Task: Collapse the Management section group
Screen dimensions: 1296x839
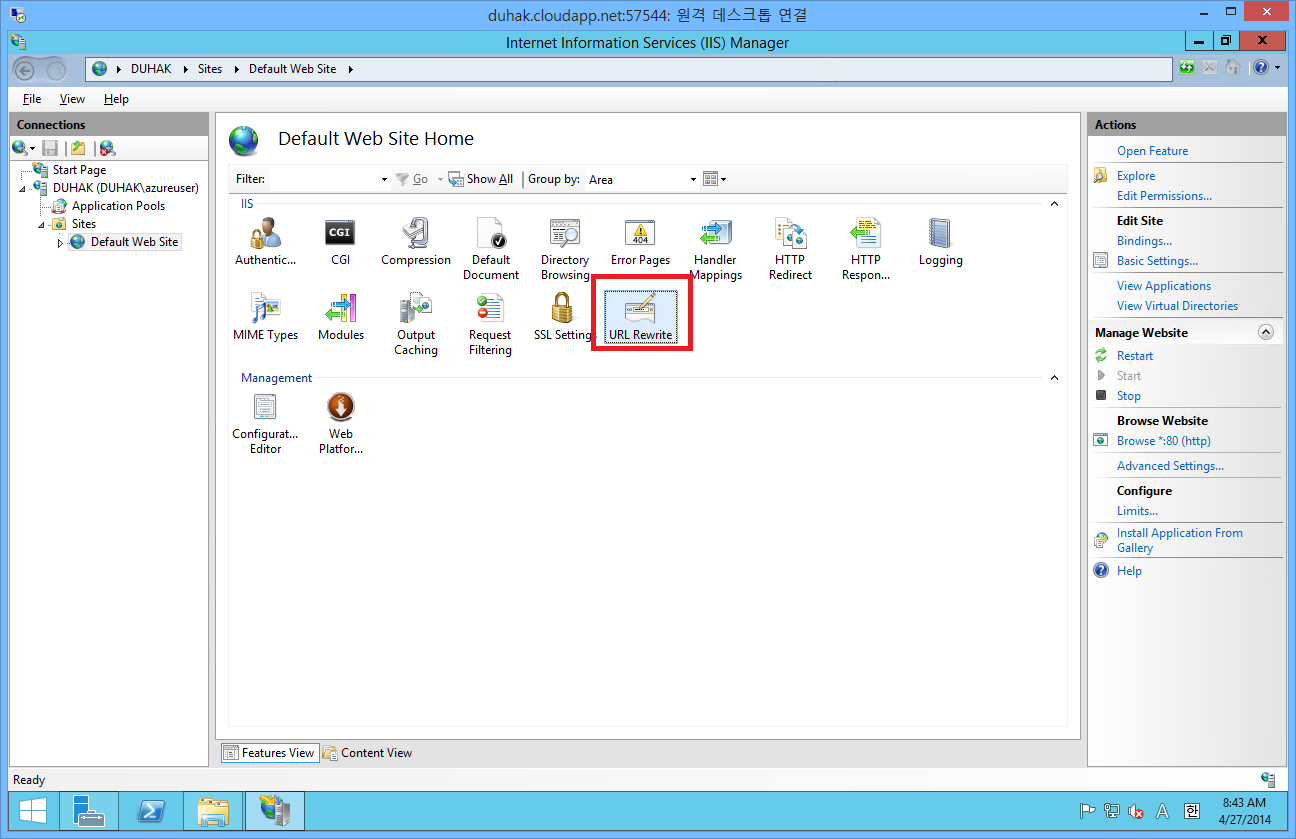Action: 1053,378
